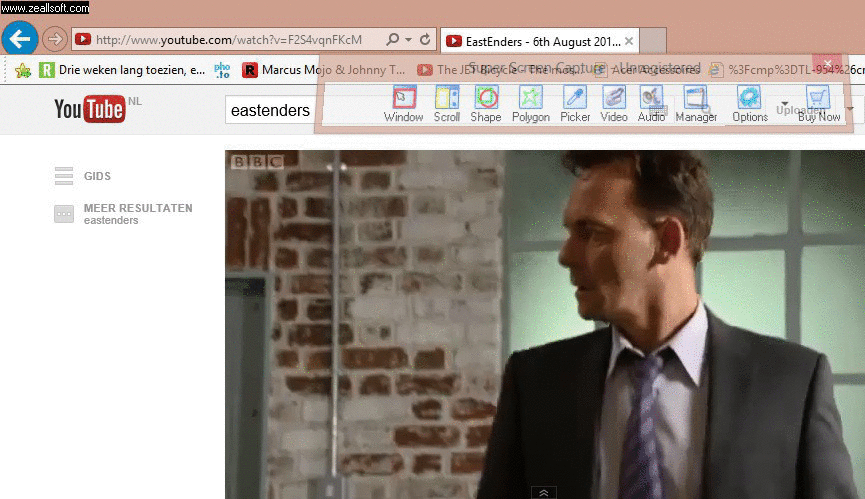Click the YouTube logo

coord(90,109)
